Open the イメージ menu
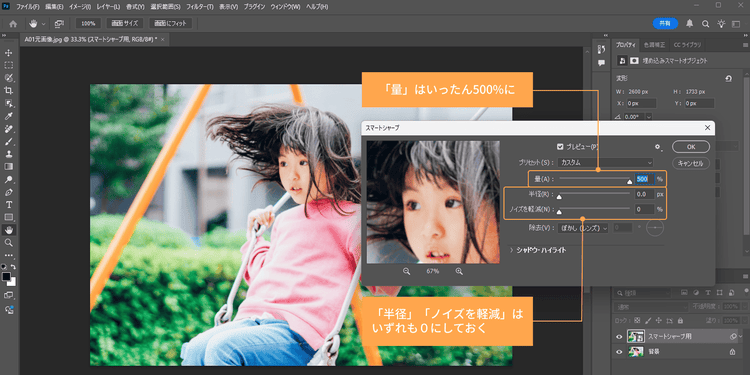Viewport: 750px width, 375px height. [80, 7]
